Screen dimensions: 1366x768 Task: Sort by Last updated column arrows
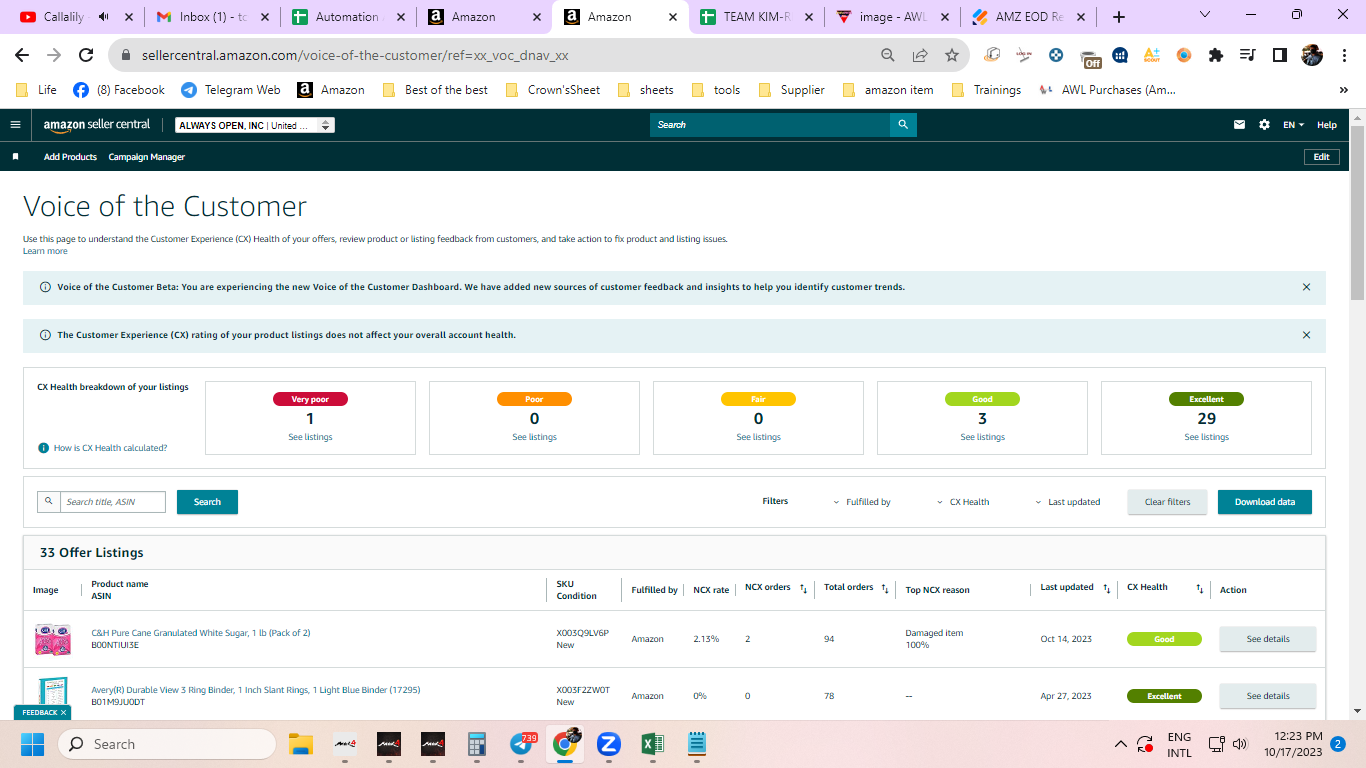[x=1106, y=589]
